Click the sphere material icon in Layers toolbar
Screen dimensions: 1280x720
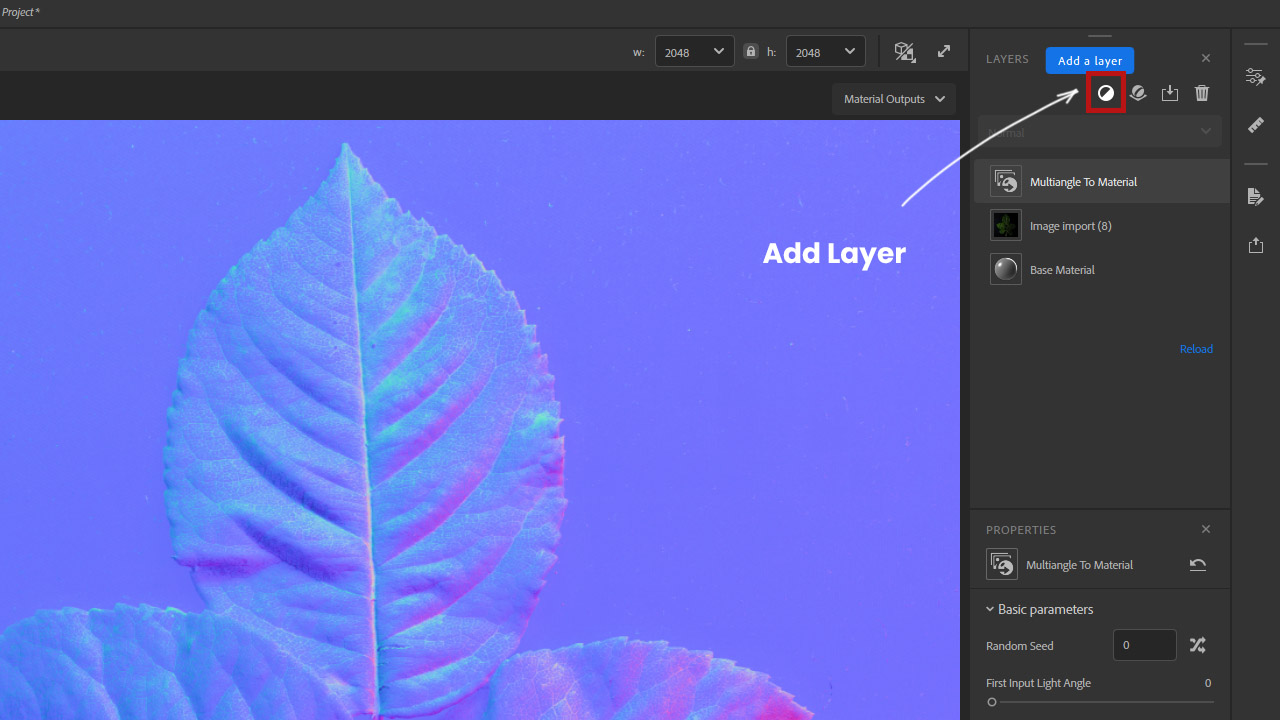(1138, 93)
